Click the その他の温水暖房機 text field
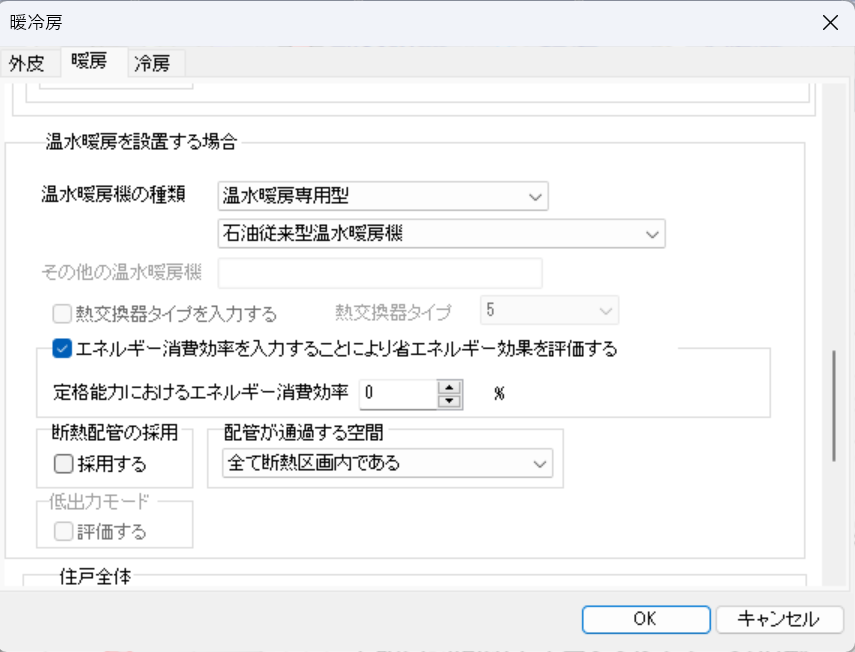 tap(380, 273)
